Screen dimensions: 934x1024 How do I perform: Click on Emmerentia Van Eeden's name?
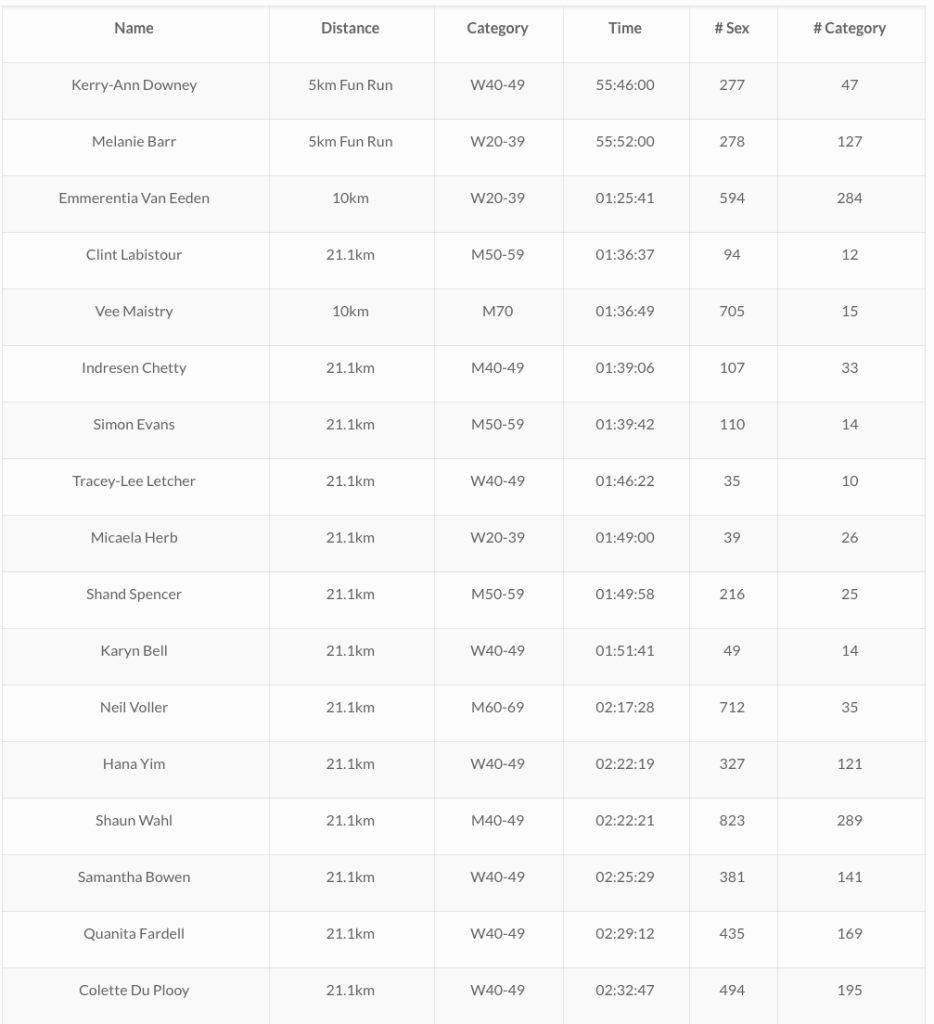[x=134, y=198]
